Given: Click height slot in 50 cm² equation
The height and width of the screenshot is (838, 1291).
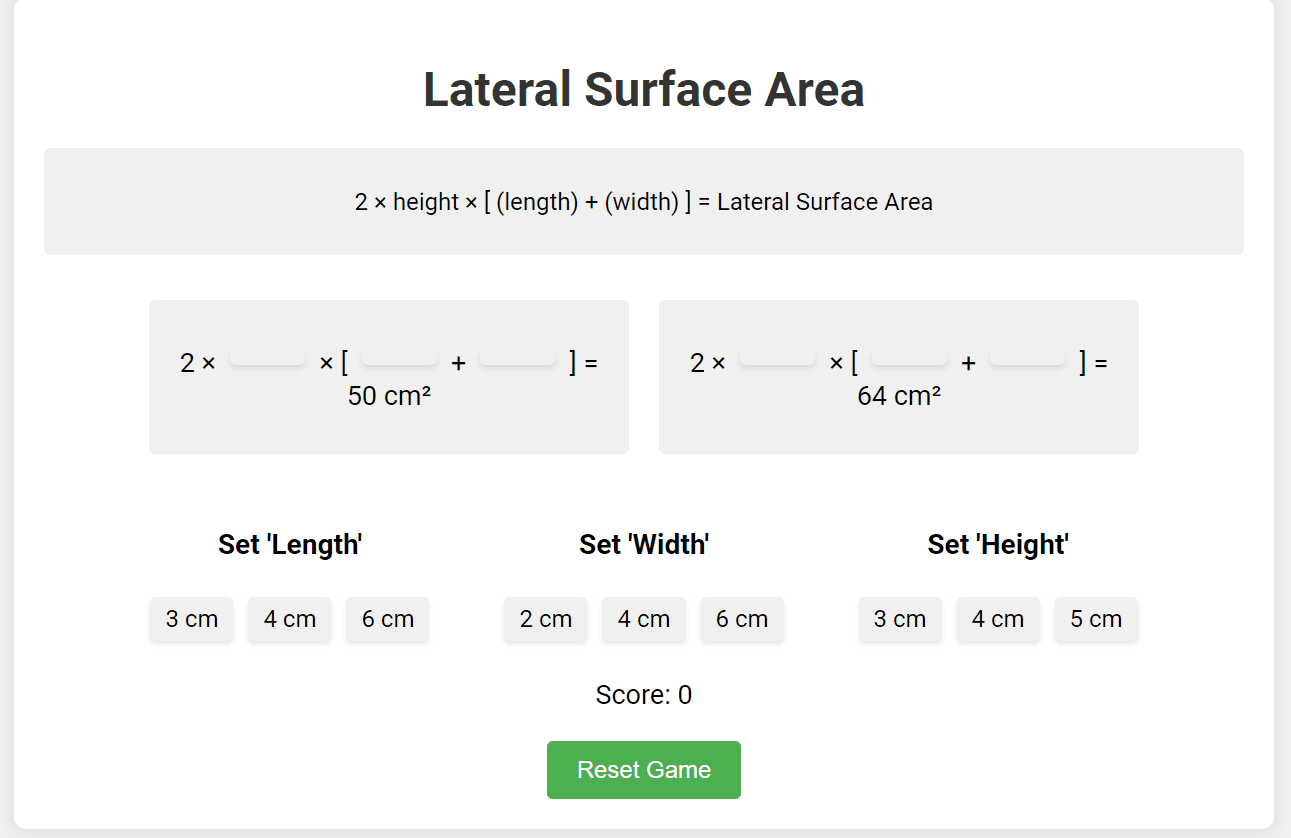Looking at the screenshot, I should pos(268,358).
